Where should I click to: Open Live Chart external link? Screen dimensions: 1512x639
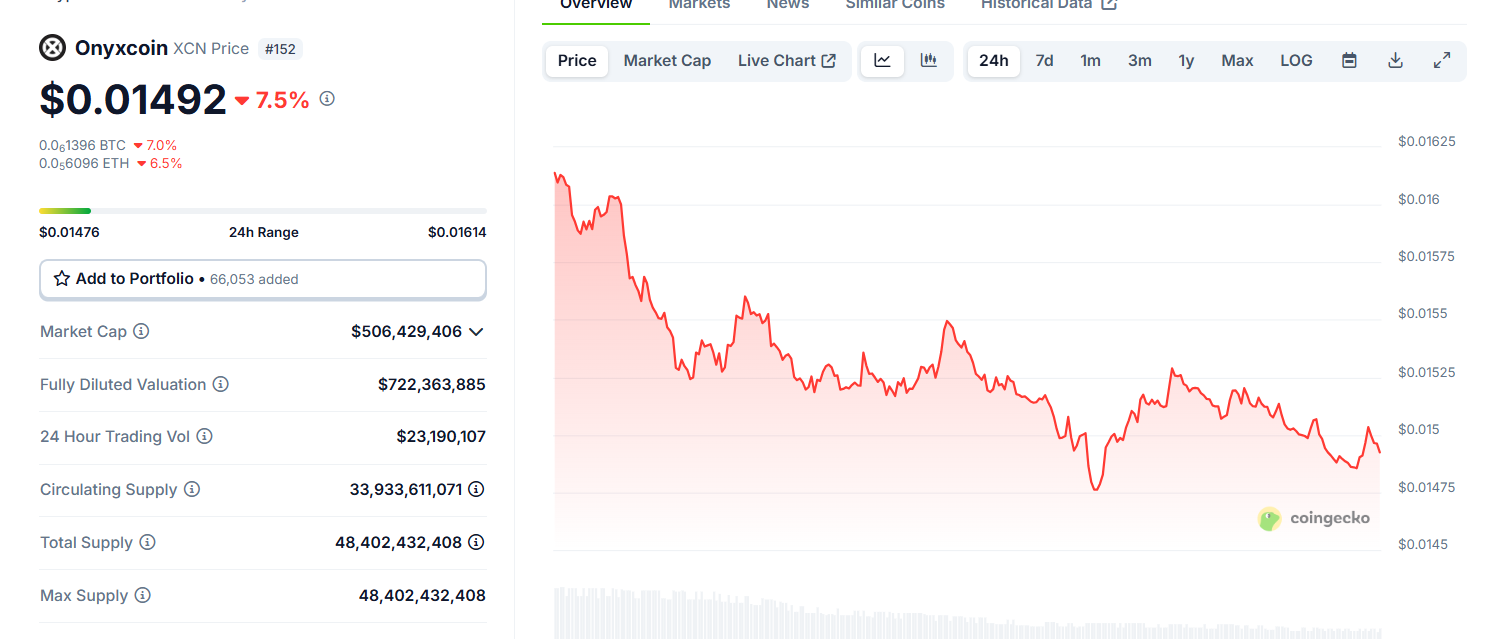787,61
